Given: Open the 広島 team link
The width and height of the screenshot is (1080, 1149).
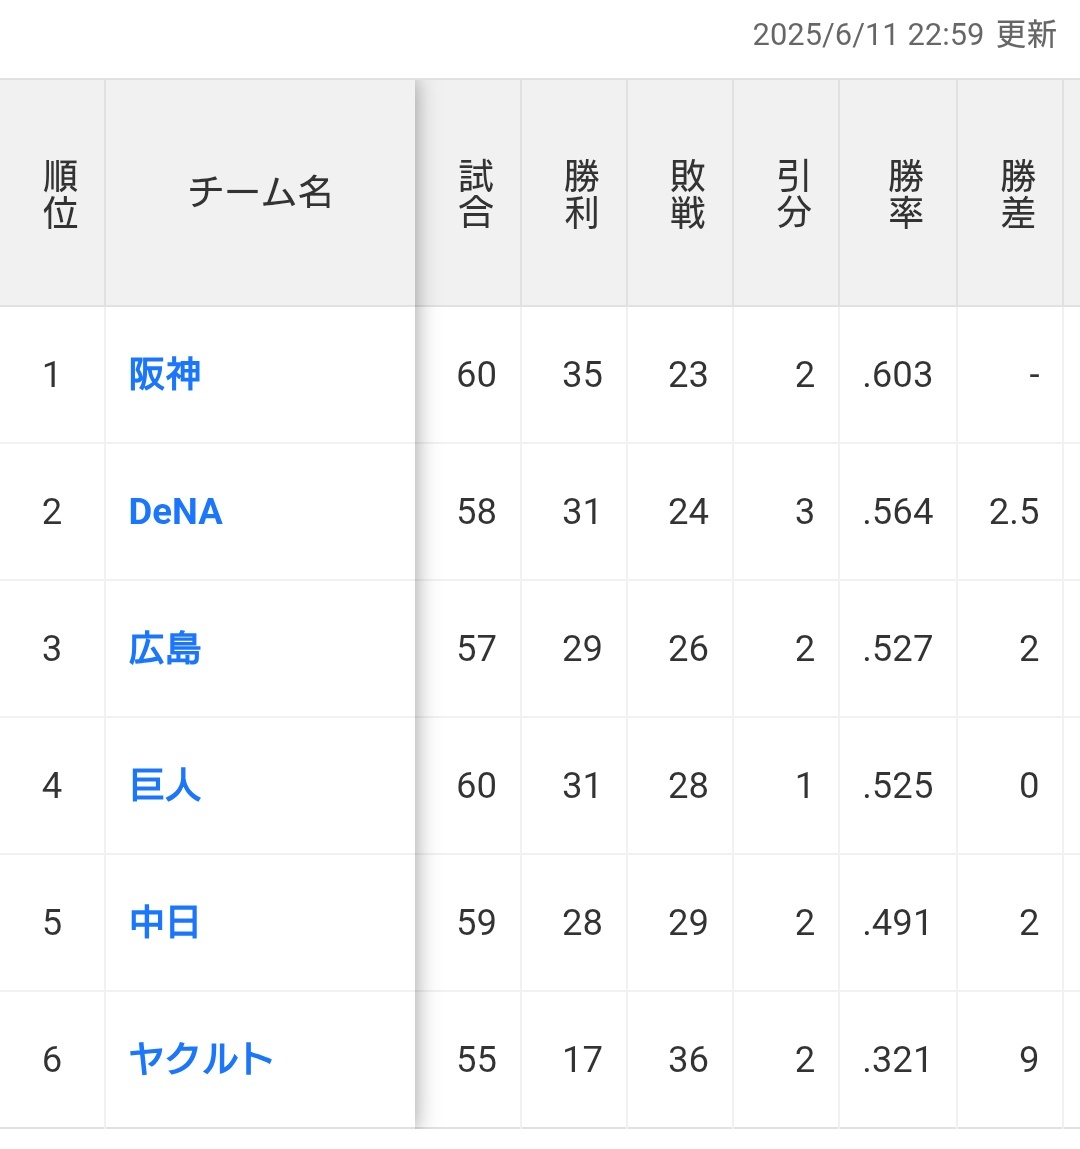Looking at the screenshot, I should tap(164, 649).
